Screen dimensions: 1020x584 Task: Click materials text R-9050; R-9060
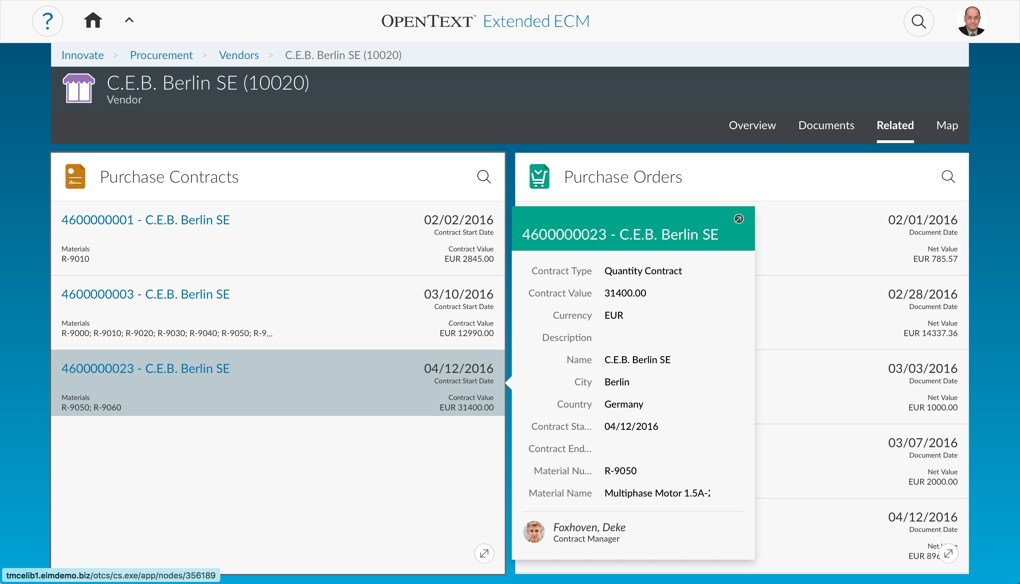point(91,408)
